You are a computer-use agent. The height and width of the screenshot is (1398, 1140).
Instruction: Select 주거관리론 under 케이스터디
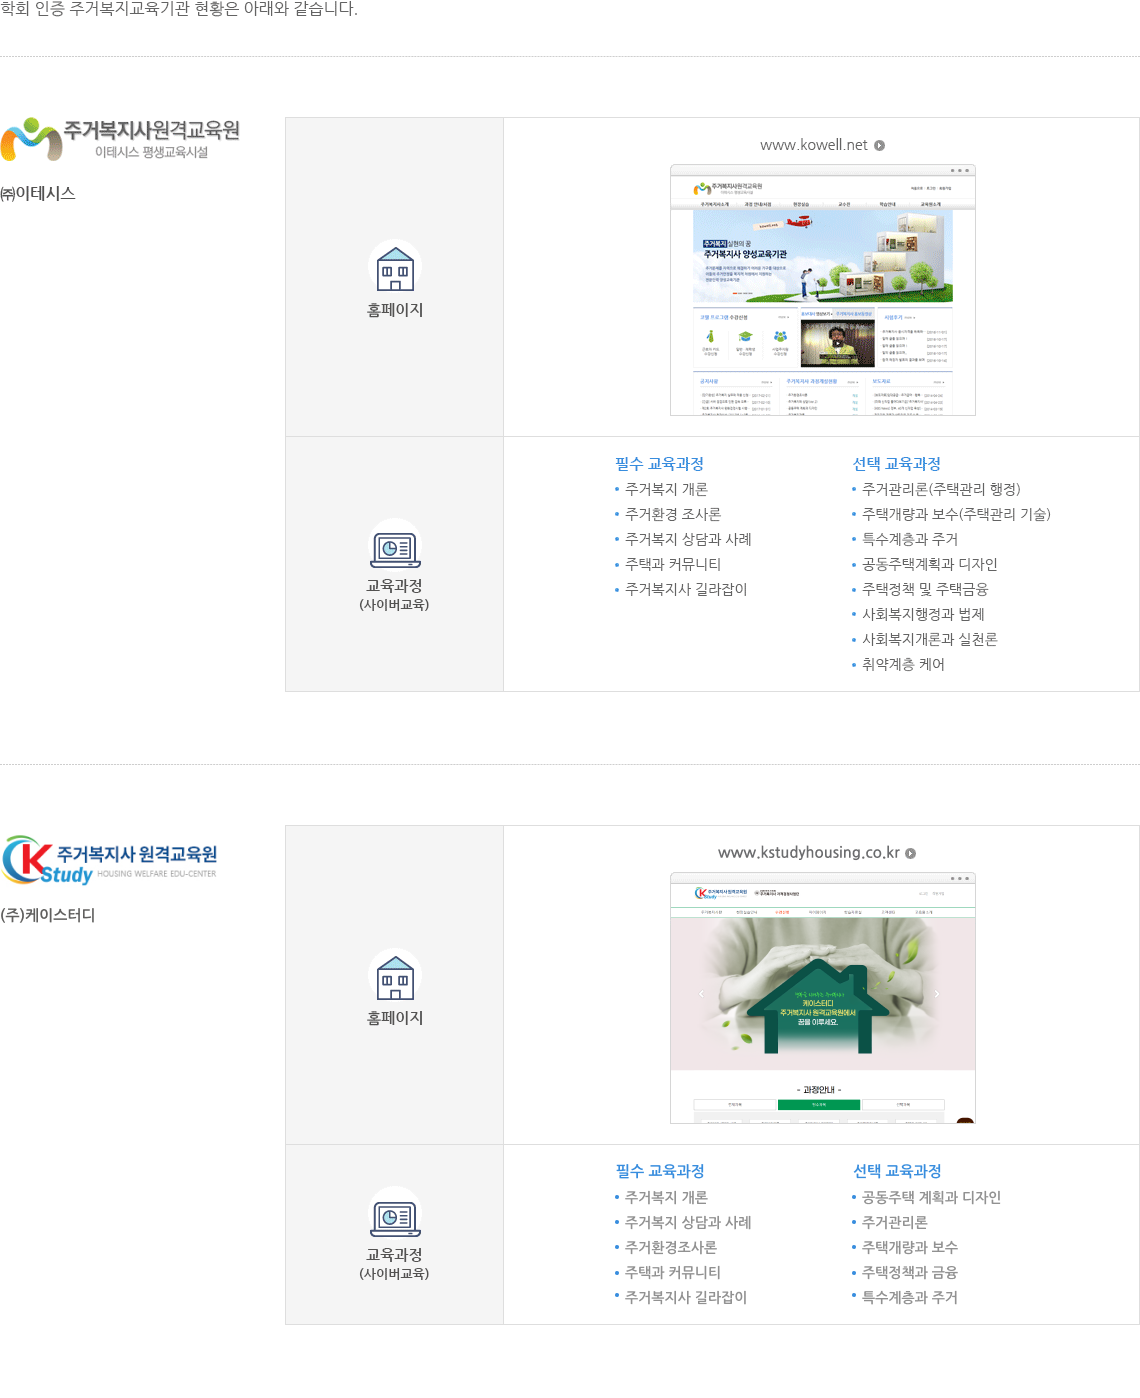(895, 1222)
